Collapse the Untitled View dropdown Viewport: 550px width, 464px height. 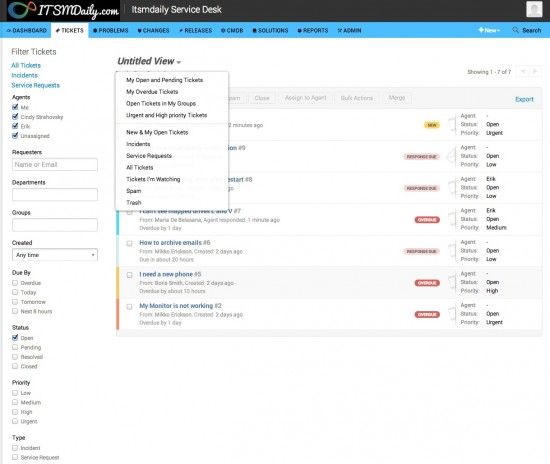click(149, 61)
